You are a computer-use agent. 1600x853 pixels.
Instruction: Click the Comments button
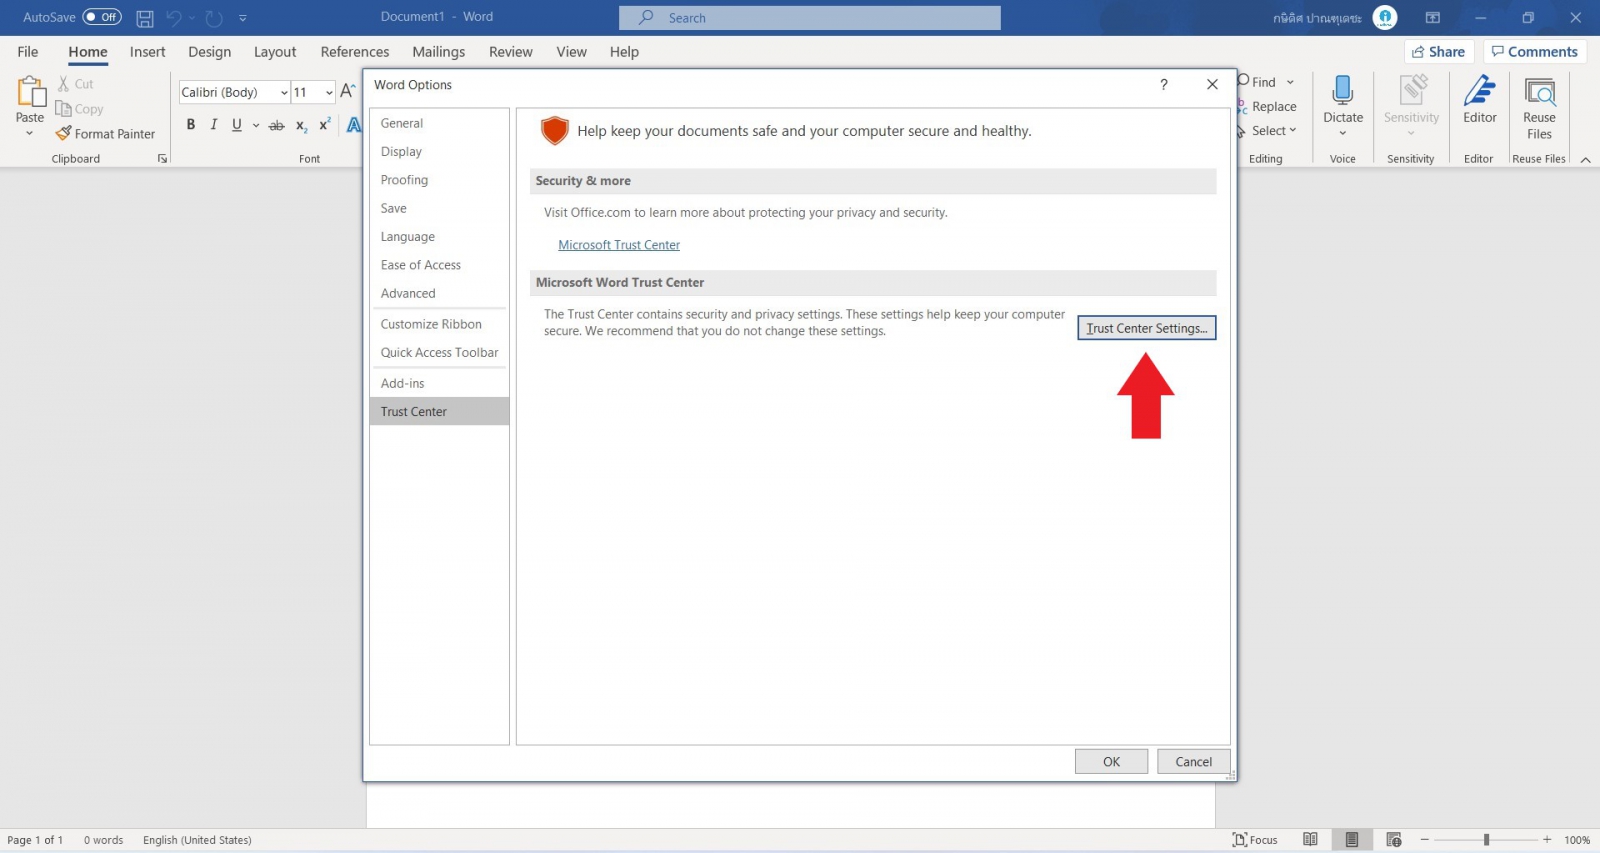[x=1535, y=52]
